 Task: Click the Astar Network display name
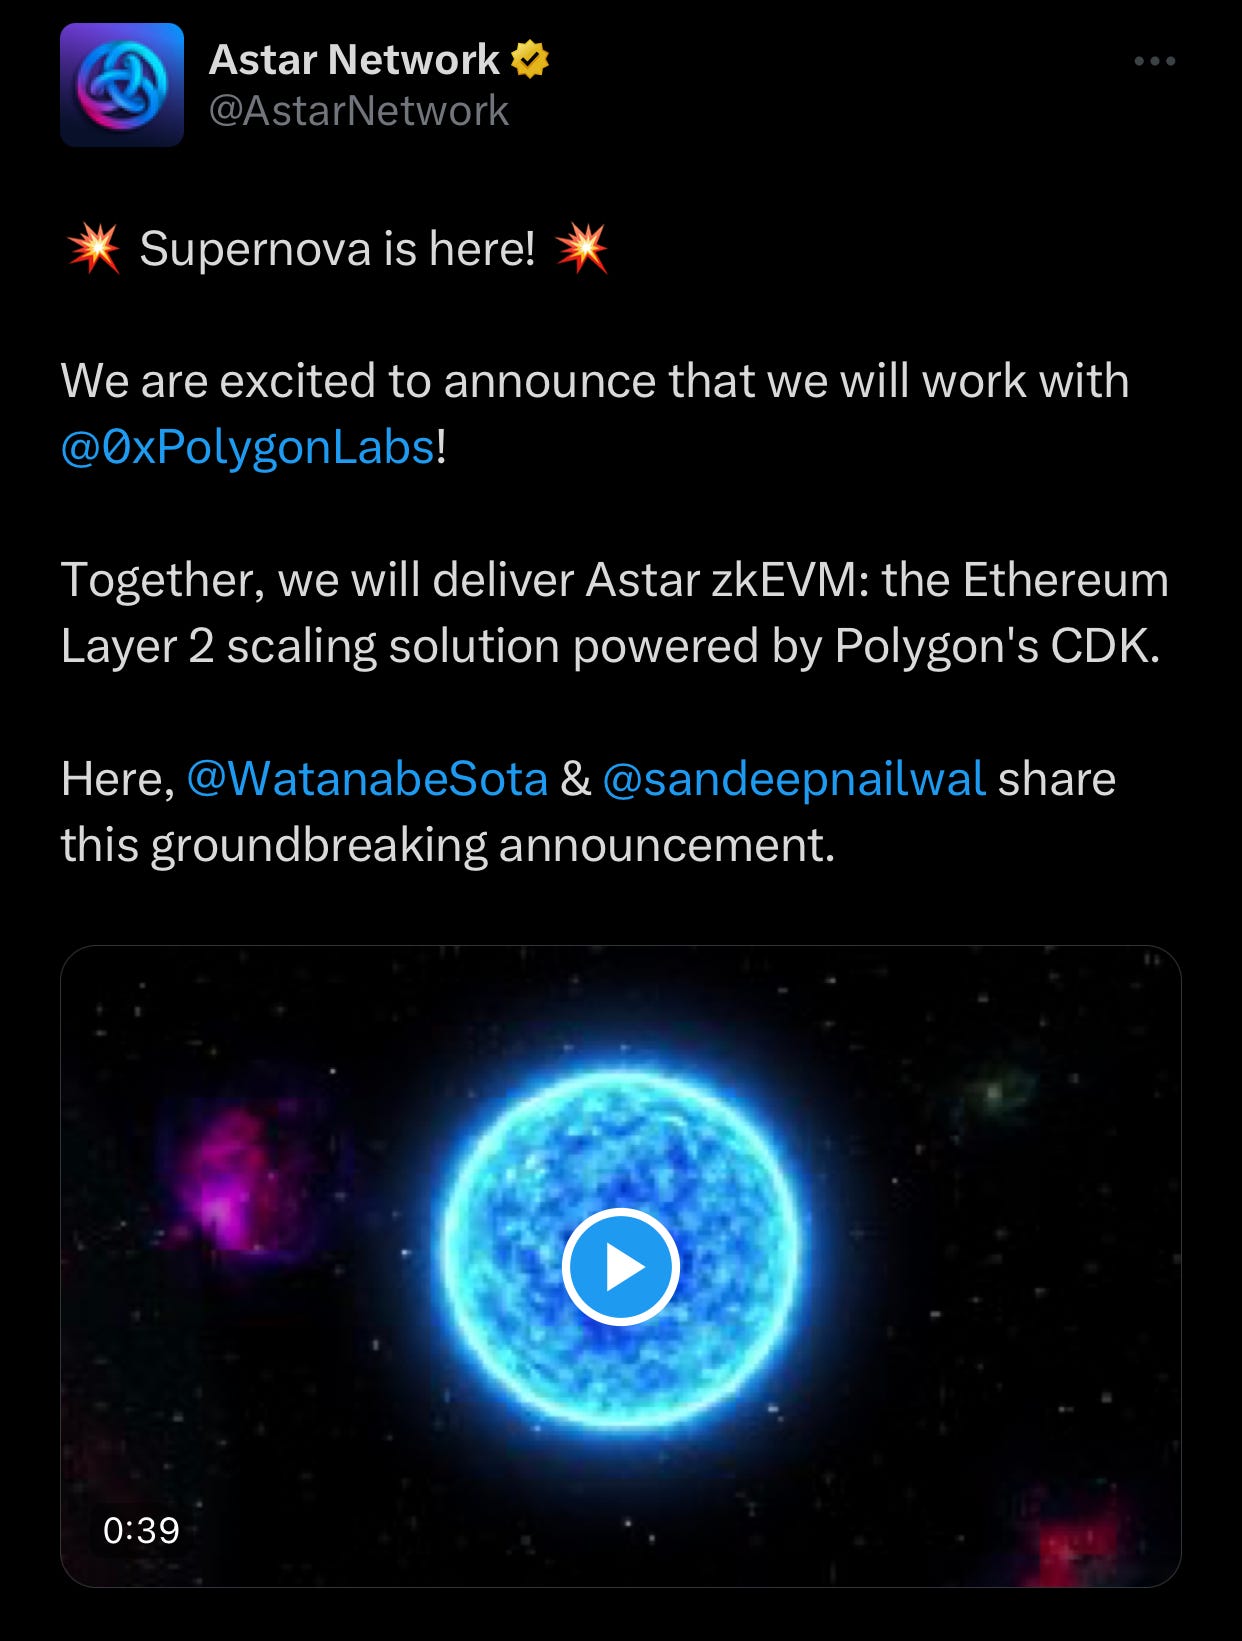[354, 60]
